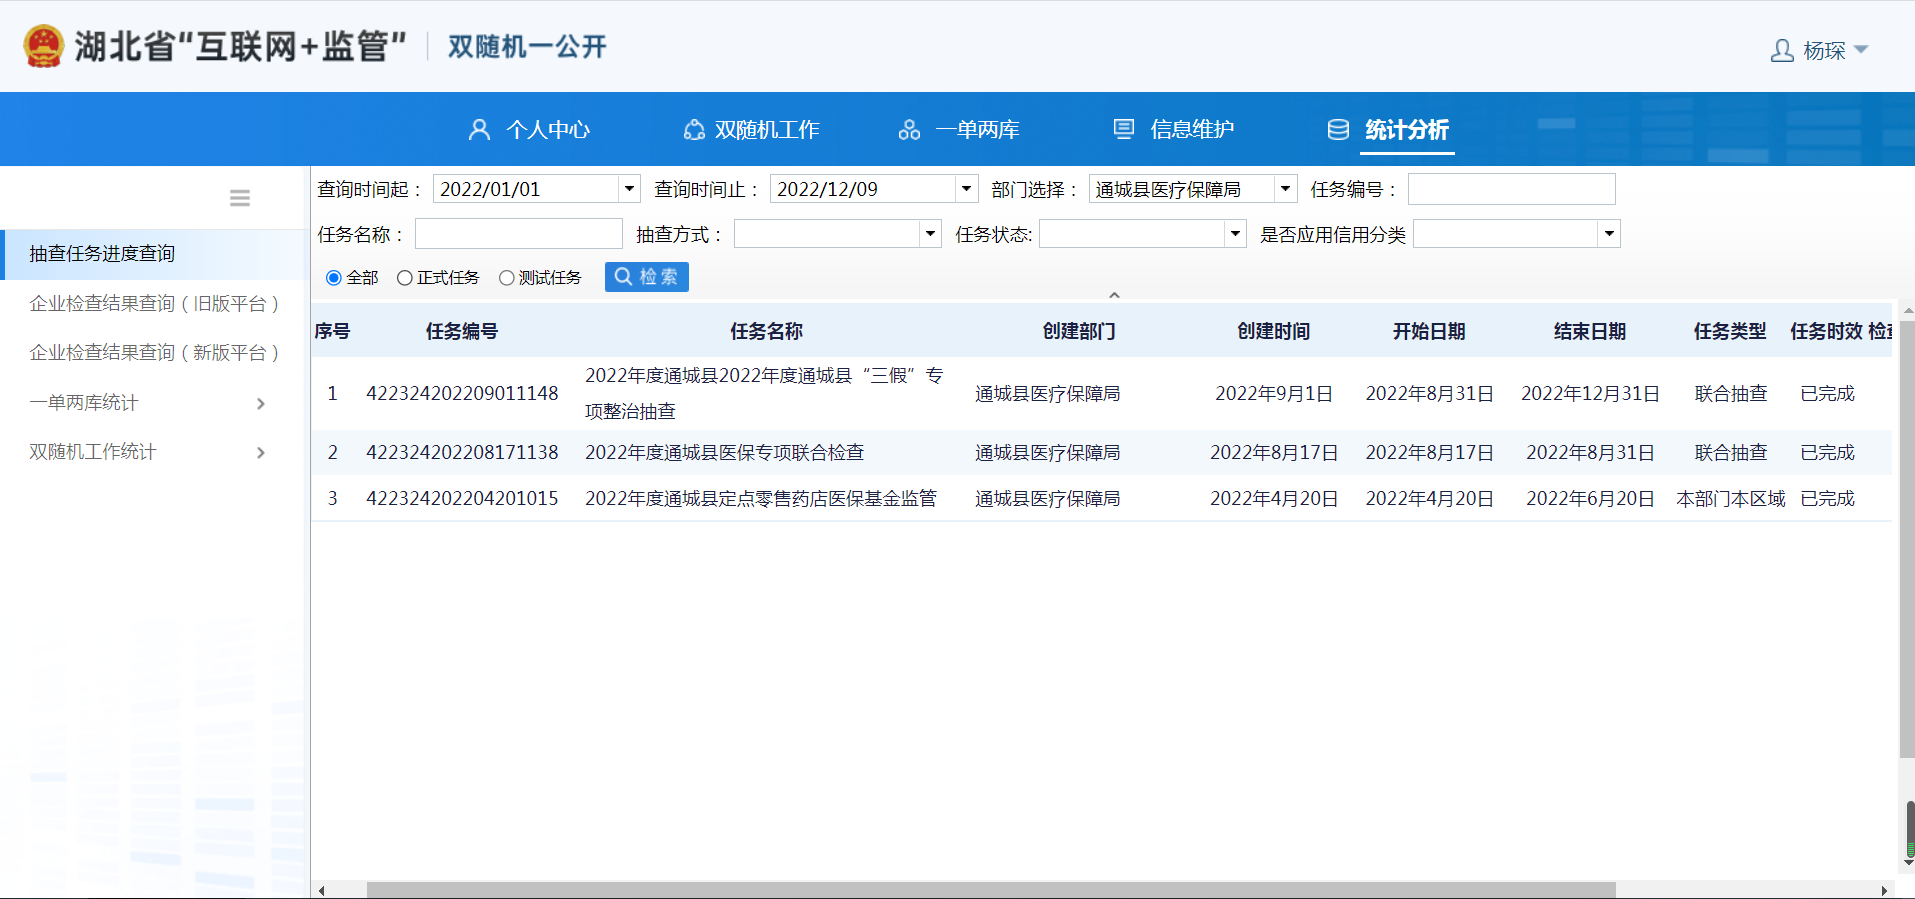Click the 本部门本区域 task type cell
1915x899 pixels.
coord(1731,499)
